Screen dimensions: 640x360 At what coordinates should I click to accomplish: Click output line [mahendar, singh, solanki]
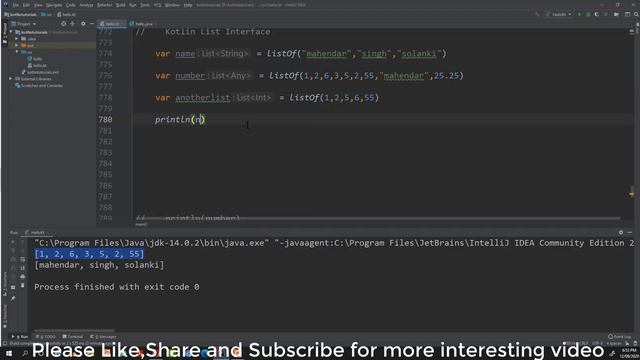(99, 265)
